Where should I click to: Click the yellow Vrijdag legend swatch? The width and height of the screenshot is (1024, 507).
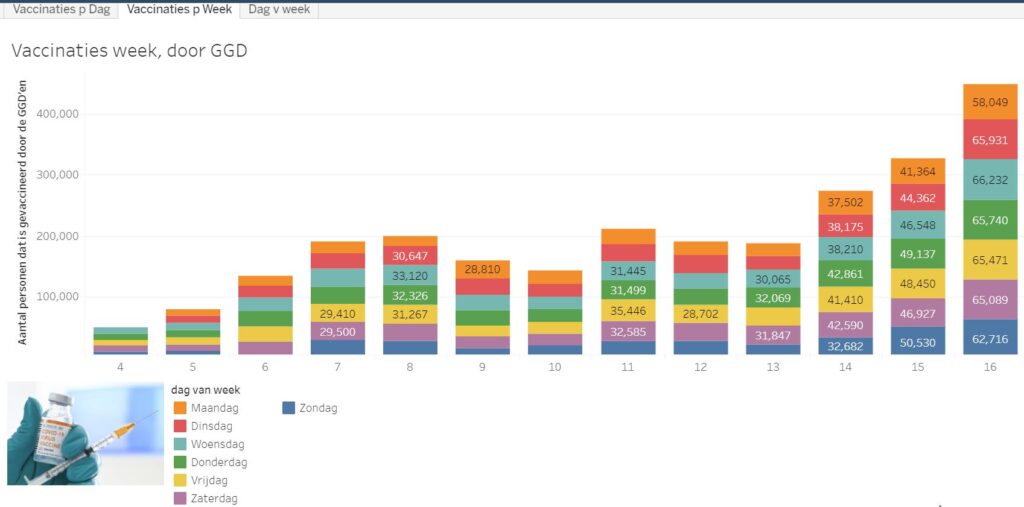tap(180, 480)
